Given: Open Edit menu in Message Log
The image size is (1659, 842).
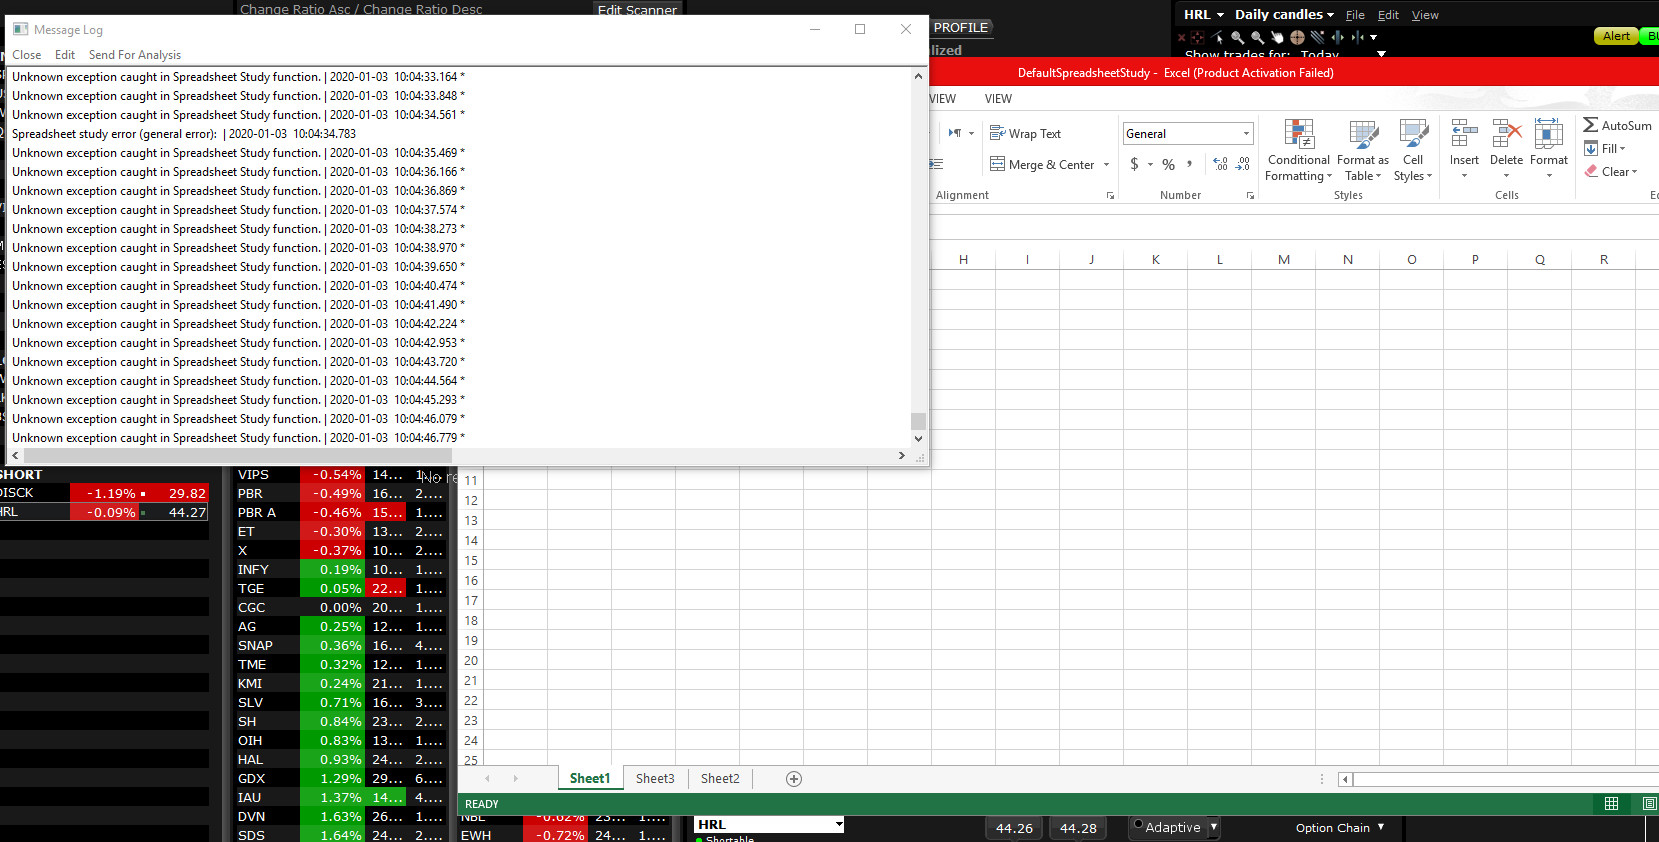Looking at the screenshot, I should click(x=65, y=55).
